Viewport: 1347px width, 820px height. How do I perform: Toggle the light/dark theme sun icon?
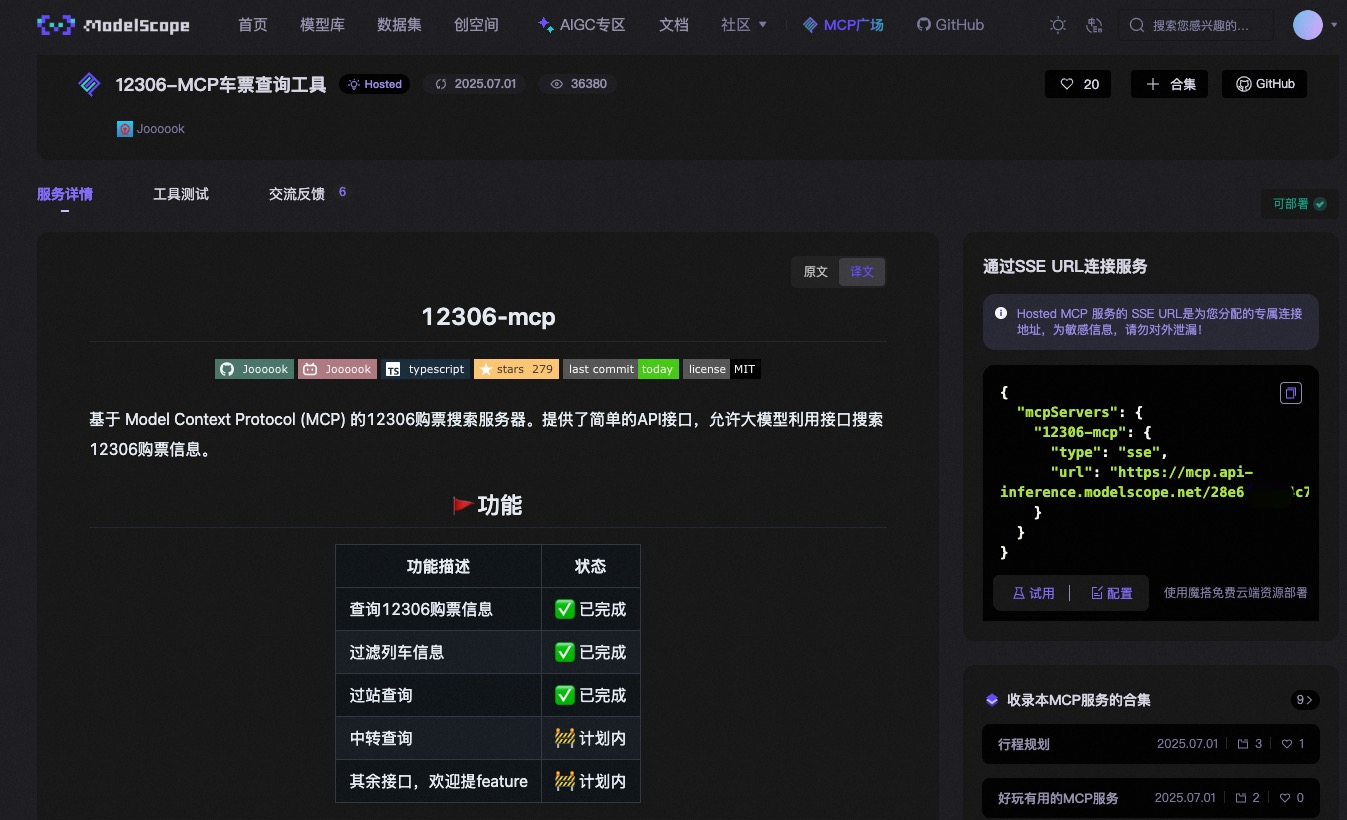point(1058,25)
